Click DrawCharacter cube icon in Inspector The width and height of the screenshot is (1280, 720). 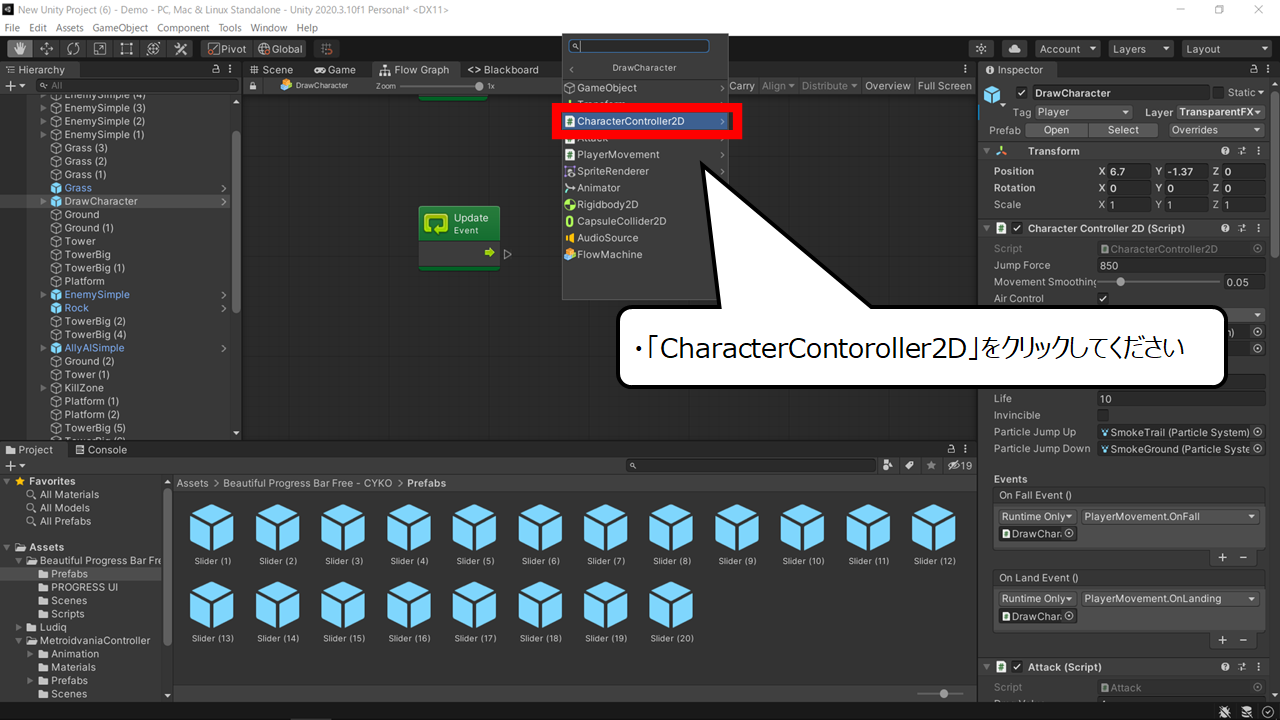(993, 95)
